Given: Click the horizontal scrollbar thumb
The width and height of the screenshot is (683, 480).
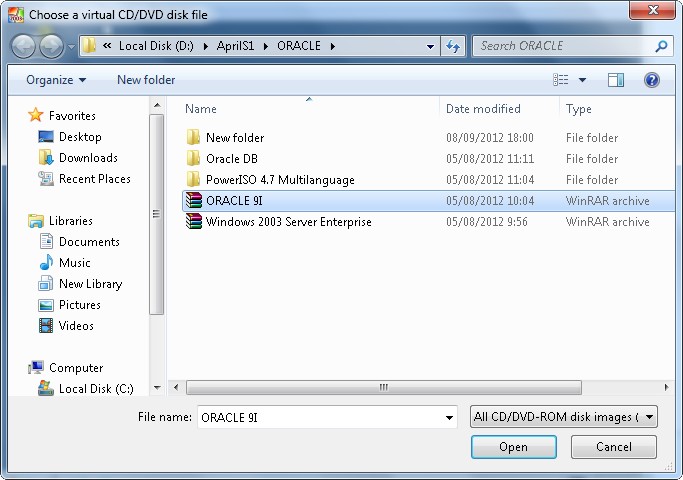Looking at the screenshot, I should [383, 387].
